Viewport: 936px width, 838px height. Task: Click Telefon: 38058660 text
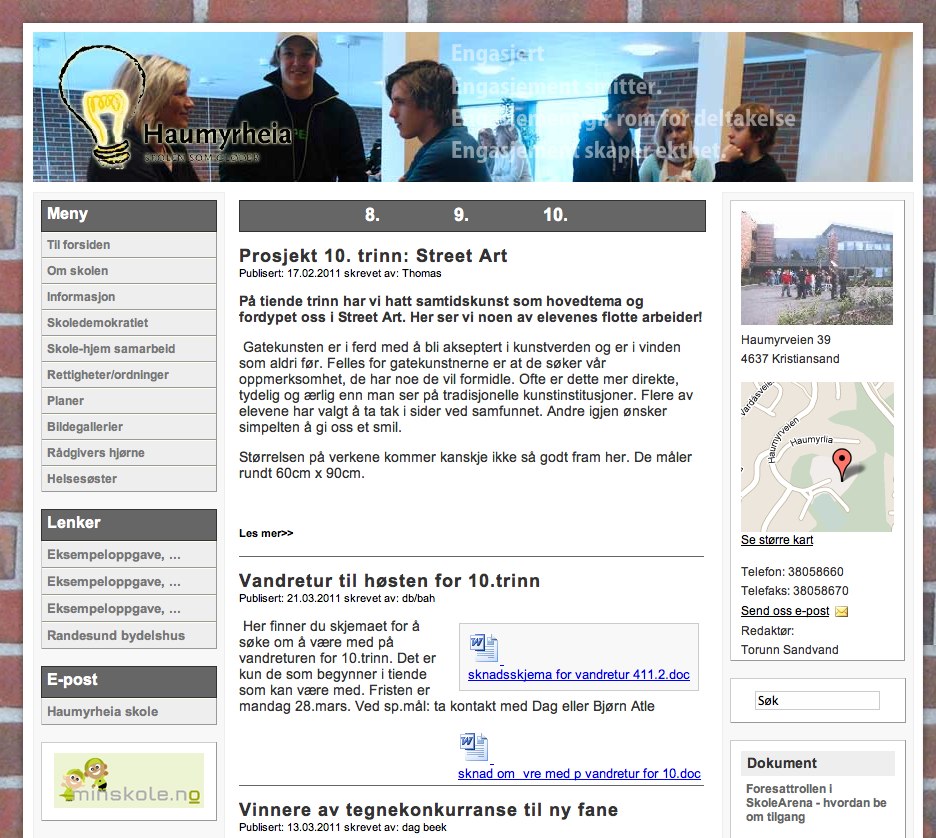coord(792,572)
